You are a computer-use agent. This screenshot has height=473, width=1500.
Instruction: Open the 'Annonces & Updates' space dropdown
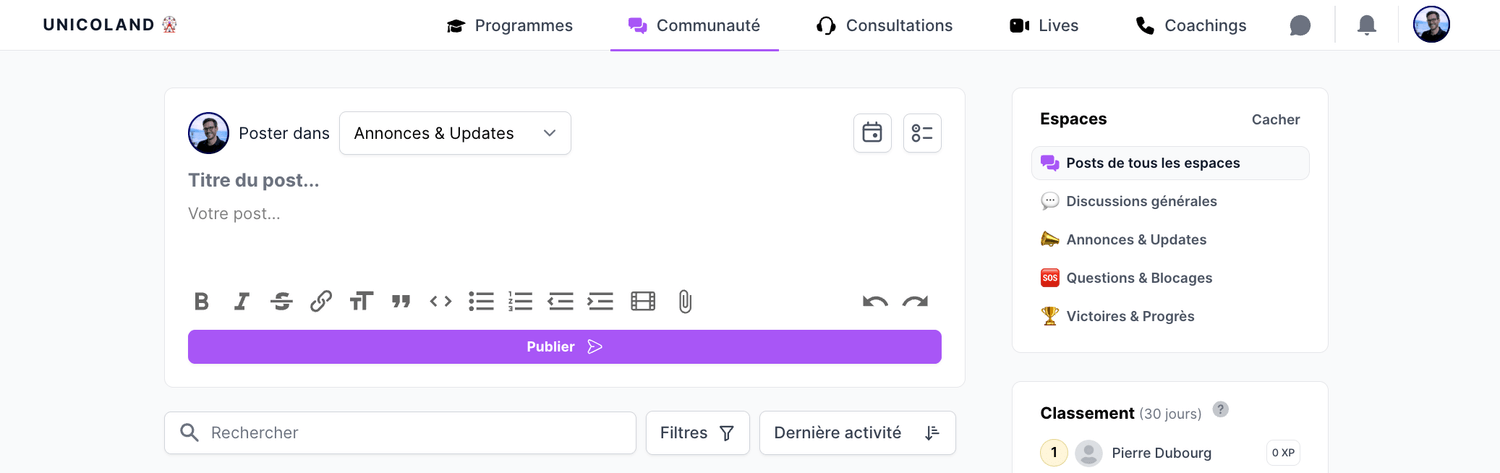pos(455,133)
